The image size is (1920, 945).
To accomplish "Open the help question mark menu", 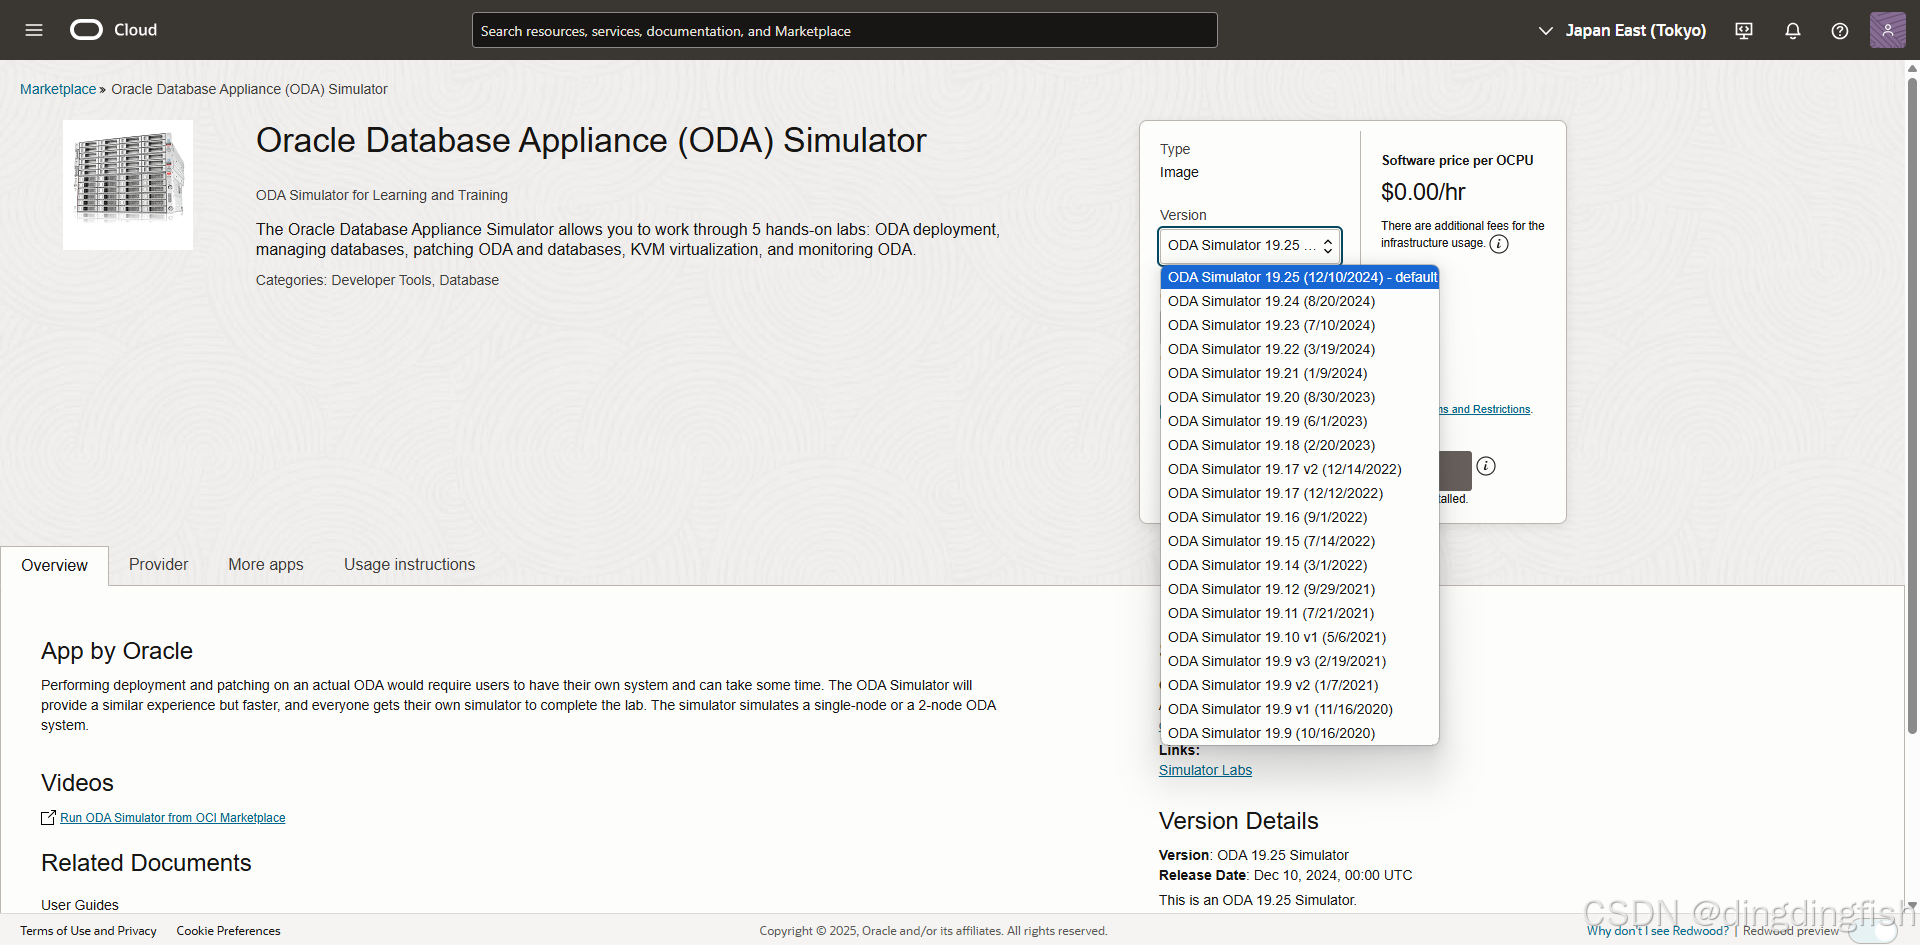I will pos(1840,31).
